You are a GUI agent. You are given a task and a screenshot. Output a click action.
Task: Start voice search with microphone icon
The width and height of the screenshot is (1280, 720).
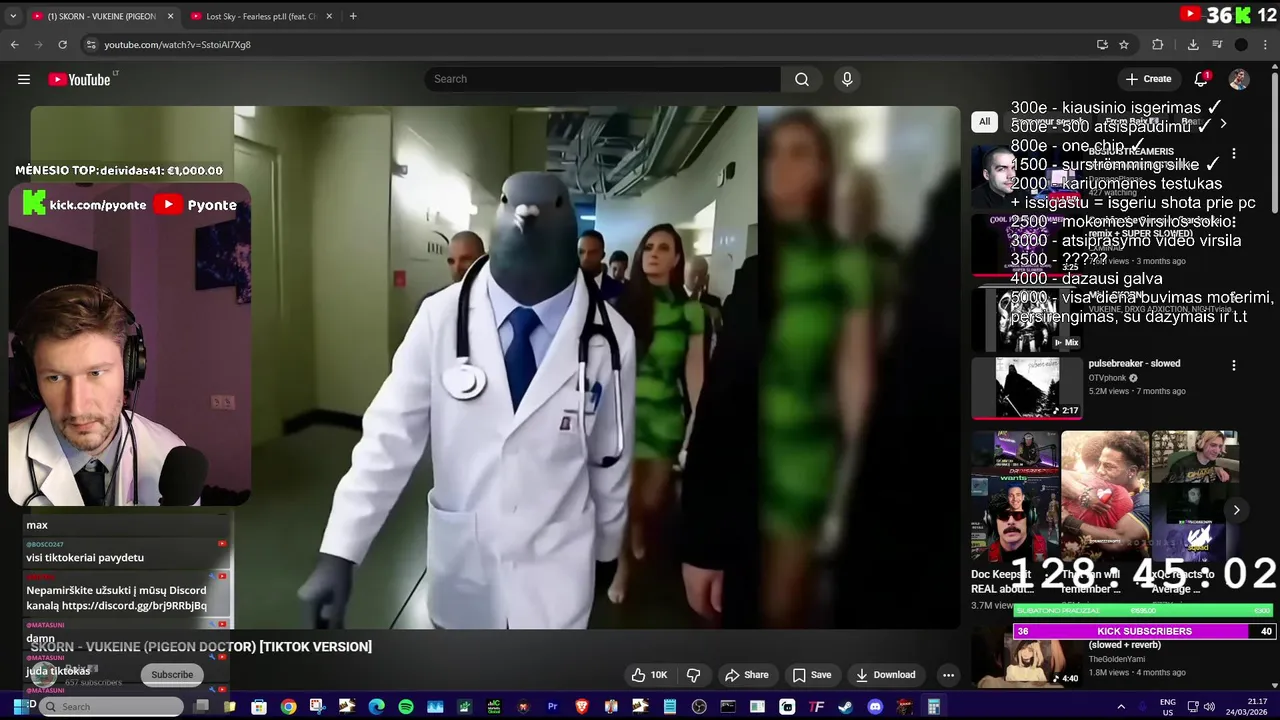[x=847, y=79]
